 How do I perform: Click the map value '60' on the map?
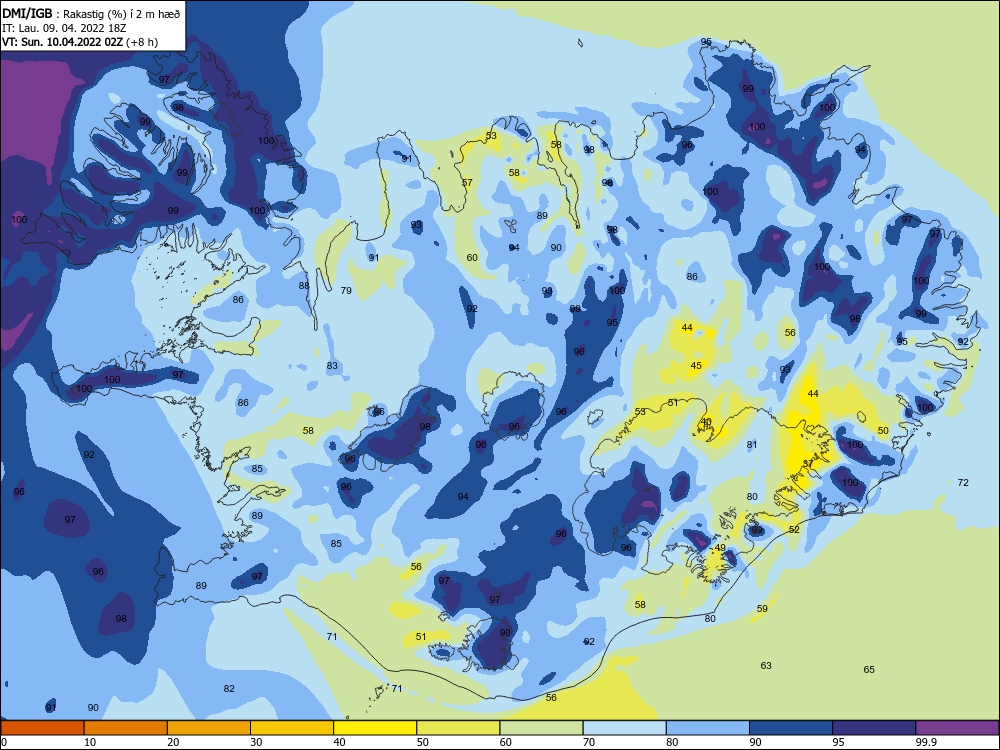point(472,258)
